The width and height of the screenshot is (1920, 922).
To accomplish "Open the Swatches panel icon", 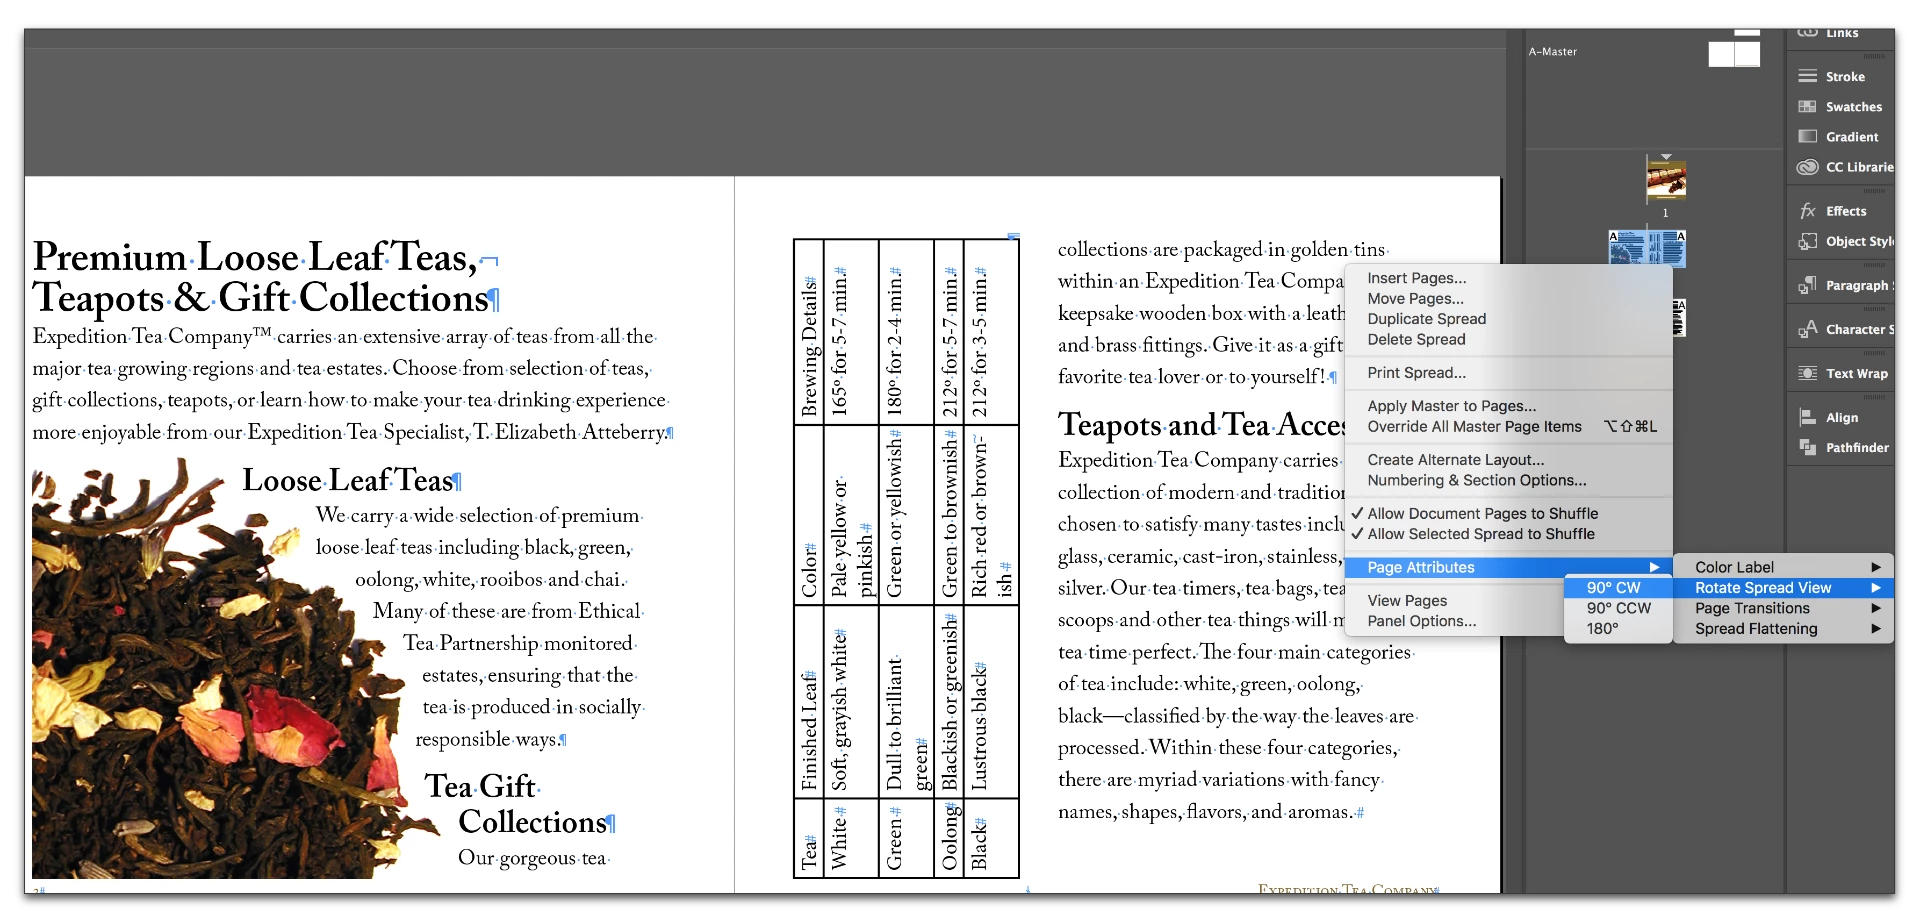I will (x=1807, y=106).
